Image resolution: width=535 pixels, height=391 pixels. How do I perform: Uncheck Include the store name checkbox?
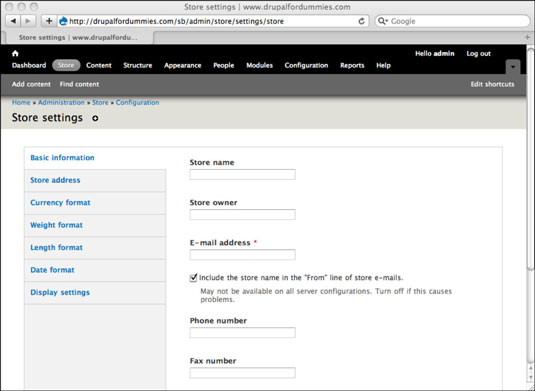pos(193,277)
